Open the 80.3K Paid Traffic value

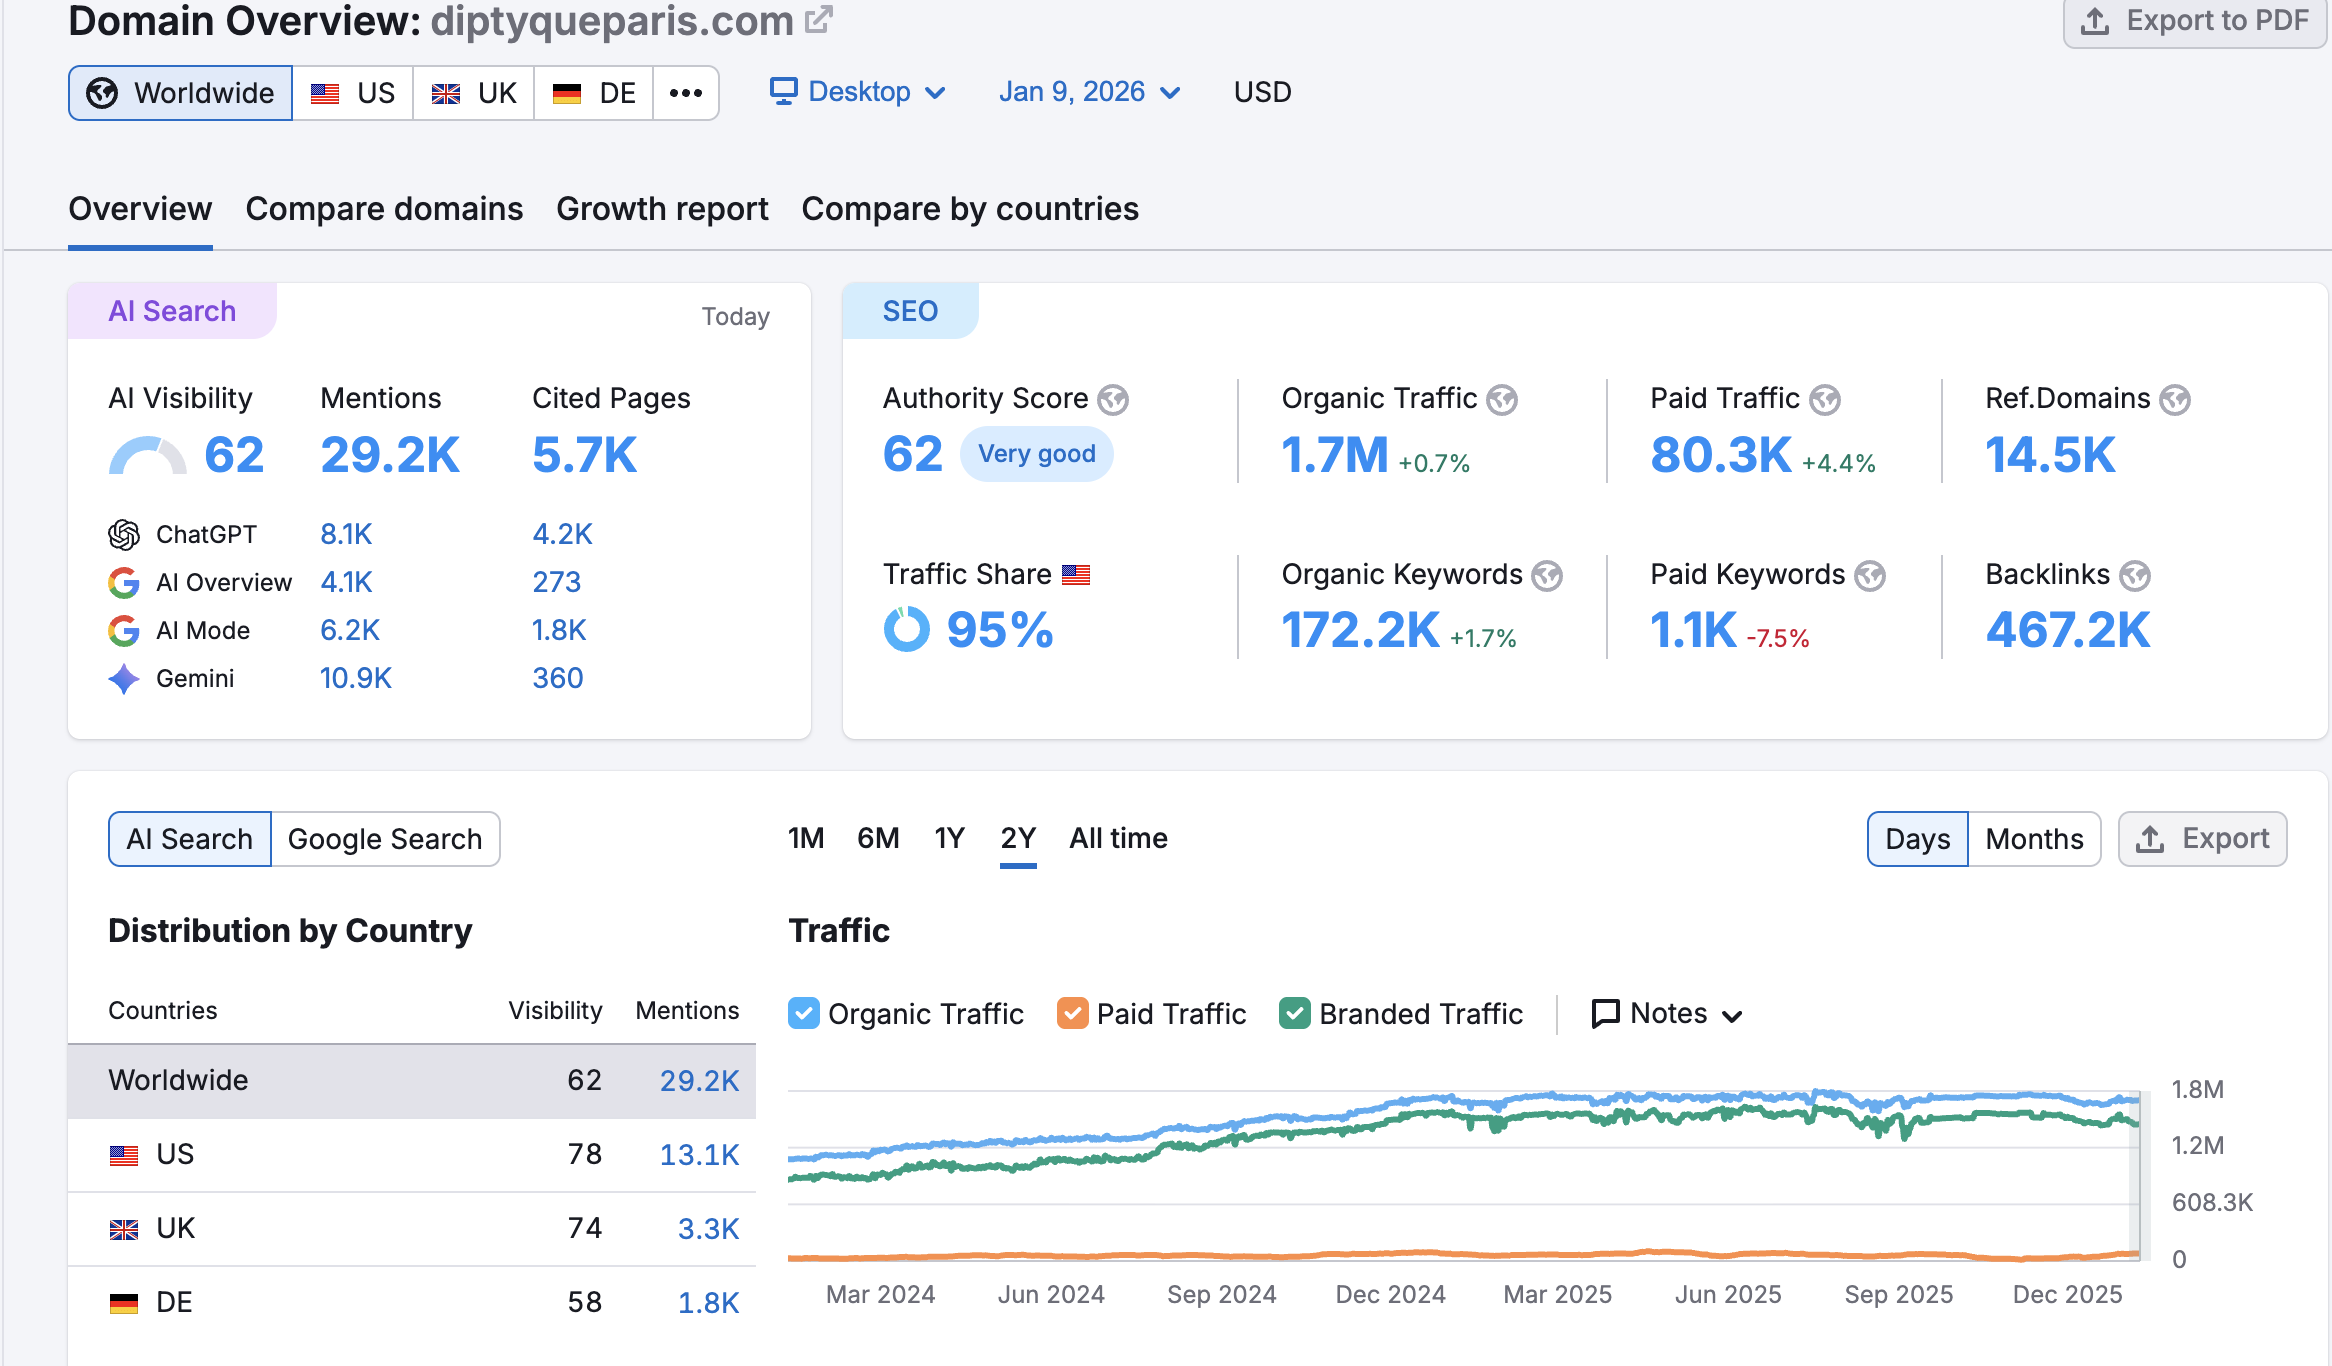pyautogui.click(x=1720, y=456)
